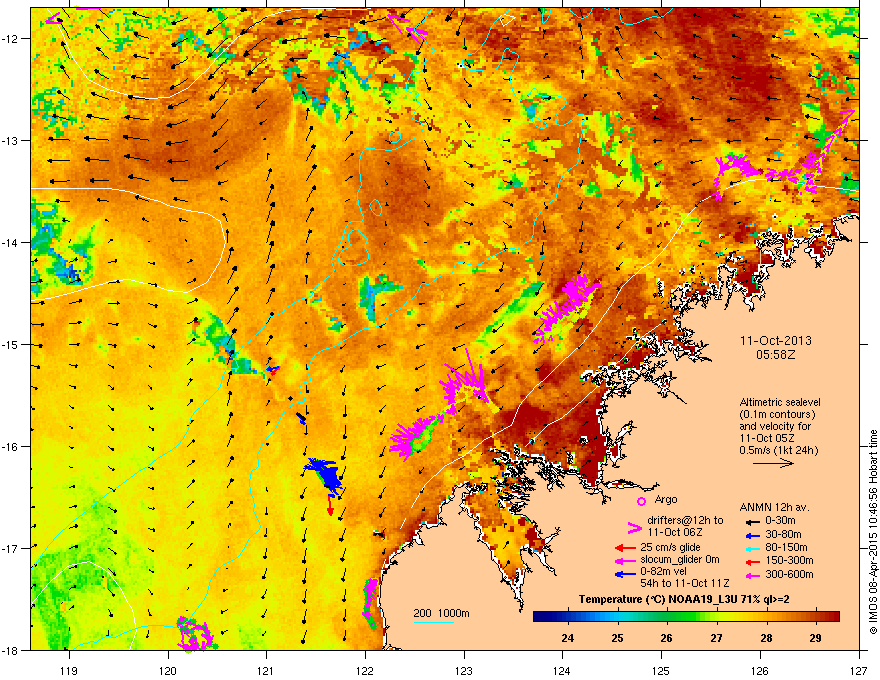This screenshot has width=880, height=680.
Task: Click the 'Altimetric sealevel' caption line
Action: (x=780, y=402)
